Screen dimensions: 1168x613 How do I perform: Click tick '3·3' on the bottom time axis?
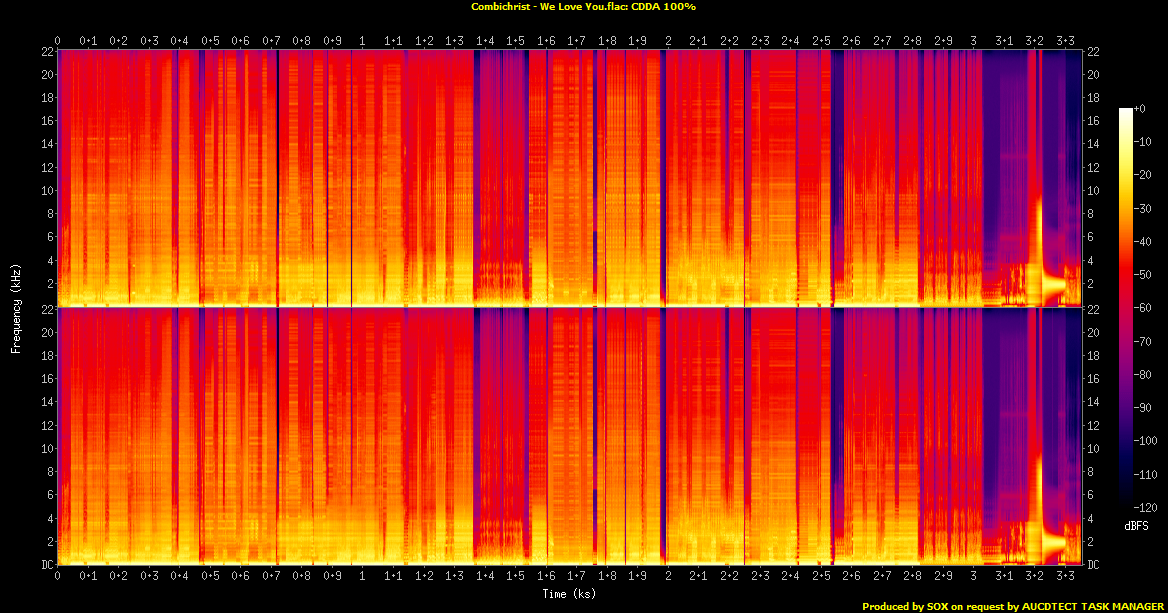tap(1065, 576)
